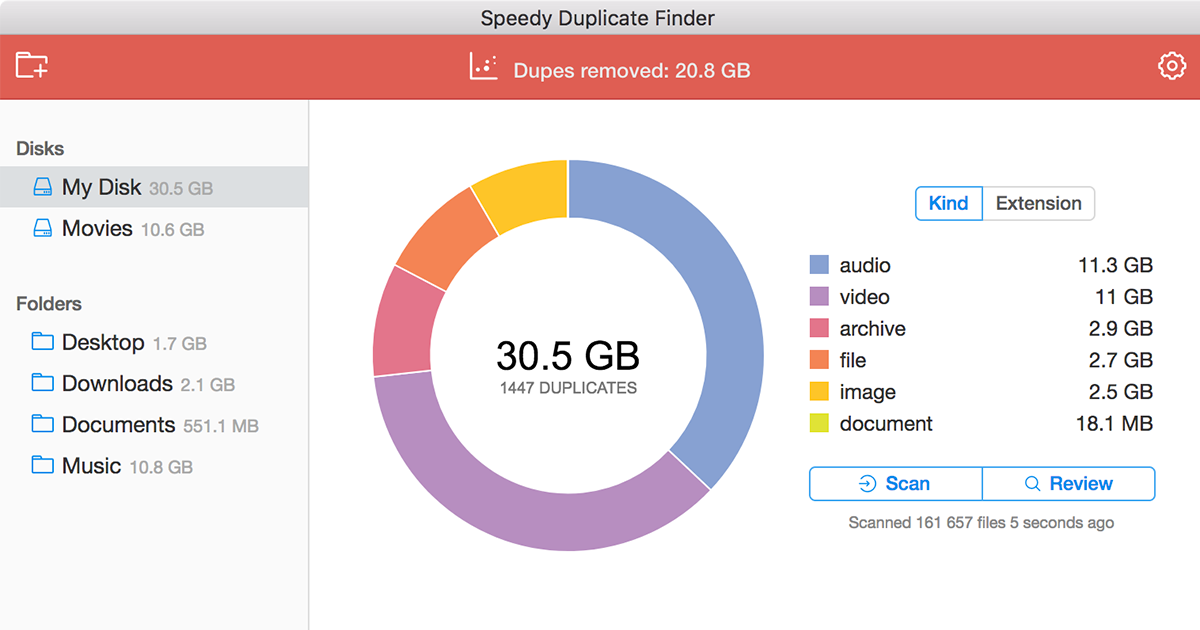Click the 'archive' legend label
1200x630 pixels.
coord(873,328)
